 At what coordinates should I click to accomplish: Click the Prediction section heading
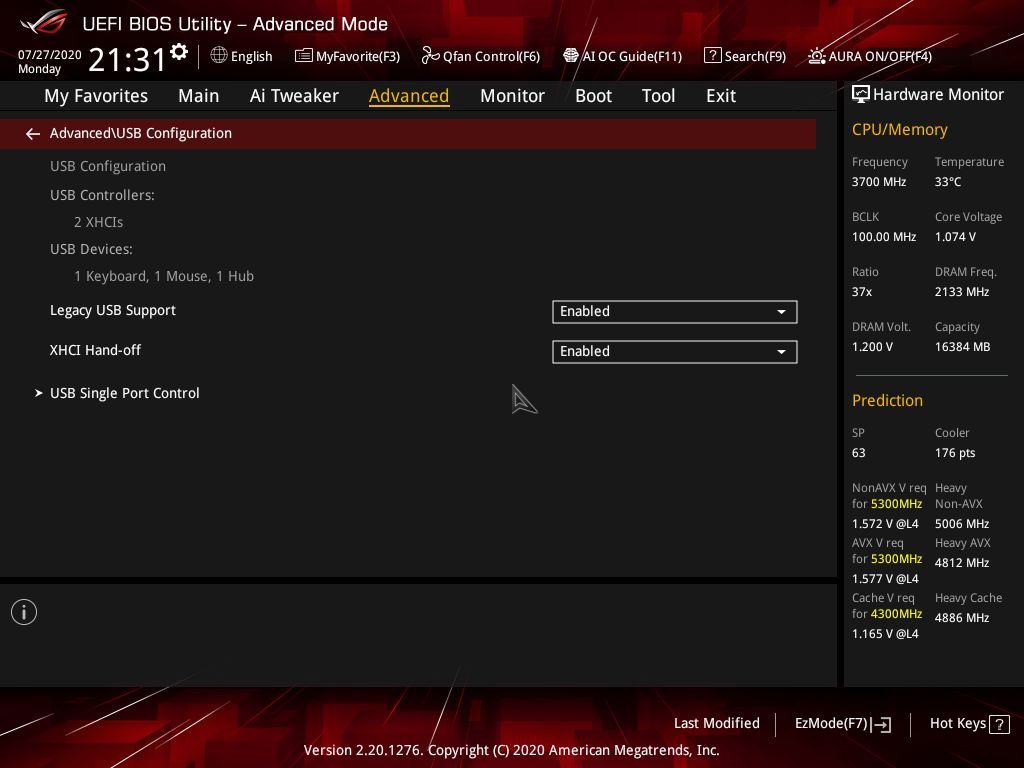pyautogui.click(x=887, y=400)
